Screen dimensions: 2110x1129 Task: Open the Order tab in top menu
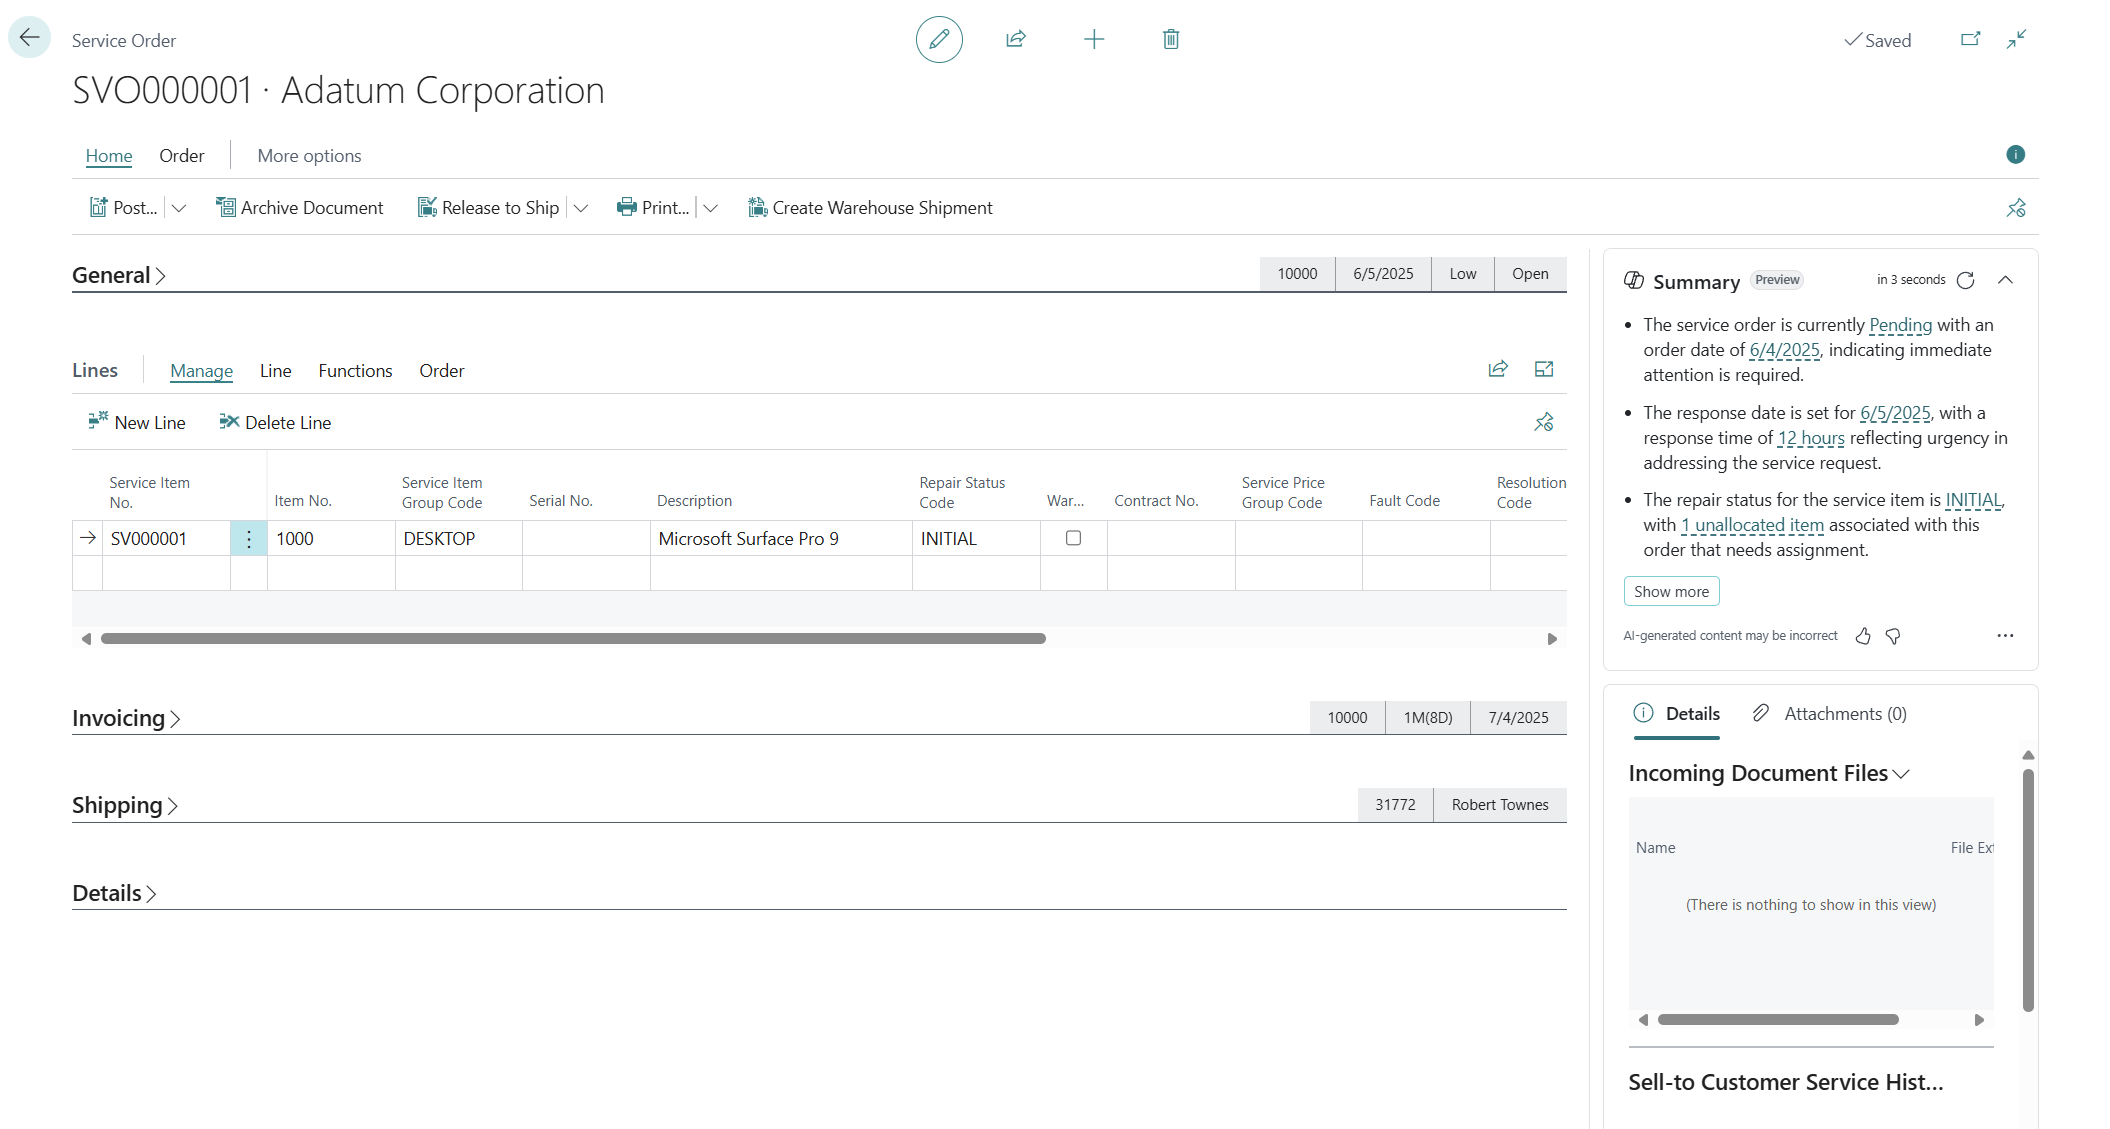click(182, 155)
